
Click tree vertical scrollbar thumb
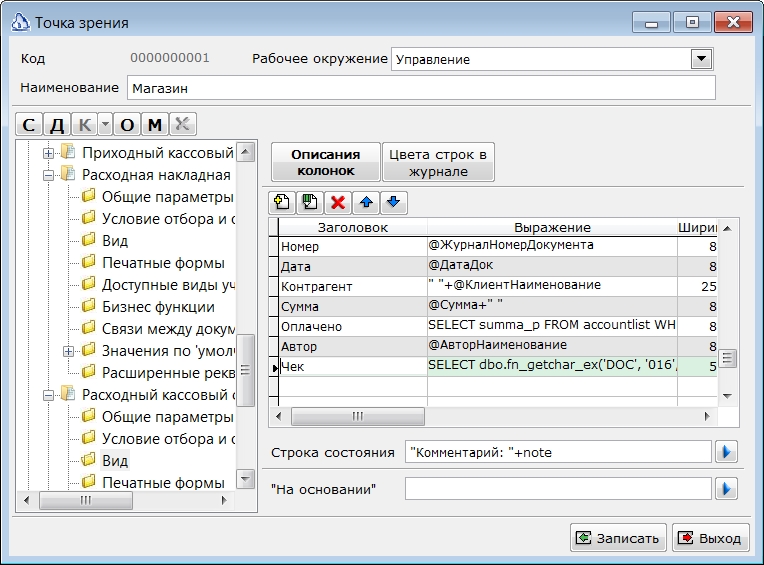tap(245, 370)
